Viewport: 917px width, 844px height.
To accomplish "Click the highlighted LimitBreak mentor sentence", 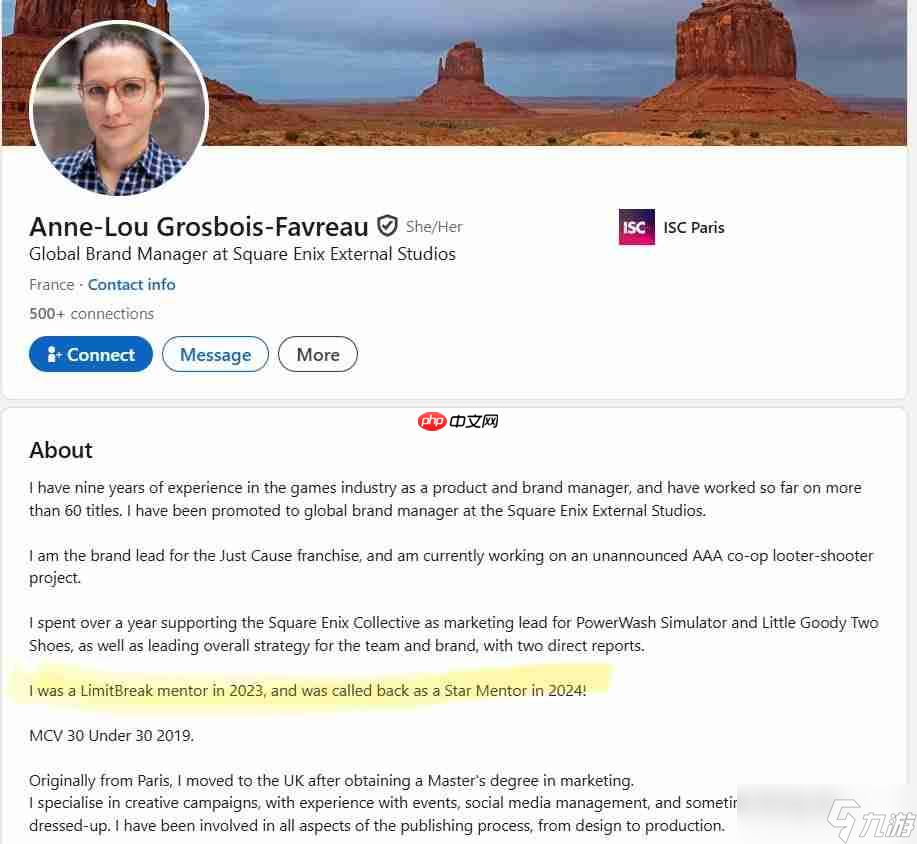I will click(x=308, y=691).
